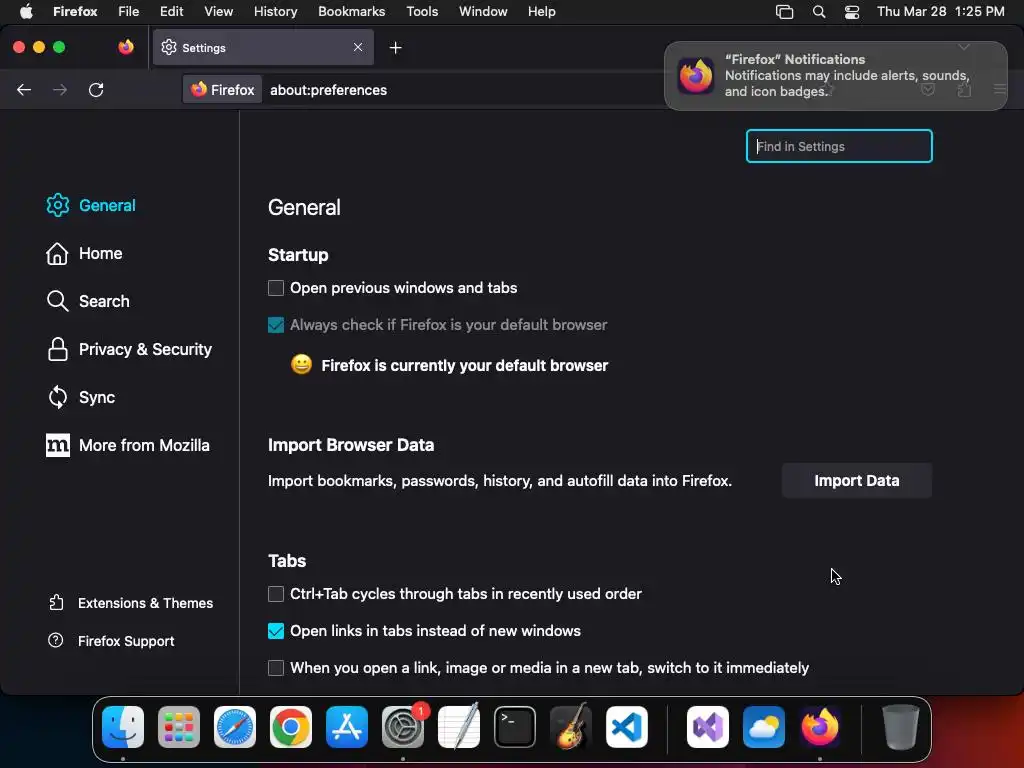
Task: Uncheck Open links in tabs instead of new windows
Action: click(x=276, y=631)
